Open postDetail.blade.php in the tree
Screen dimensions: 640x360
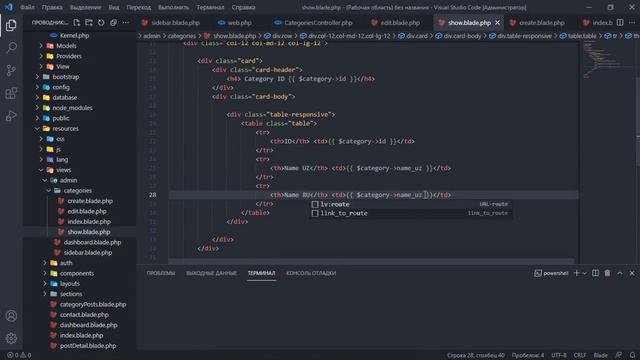pyautogui.click(x=88, y=346)
